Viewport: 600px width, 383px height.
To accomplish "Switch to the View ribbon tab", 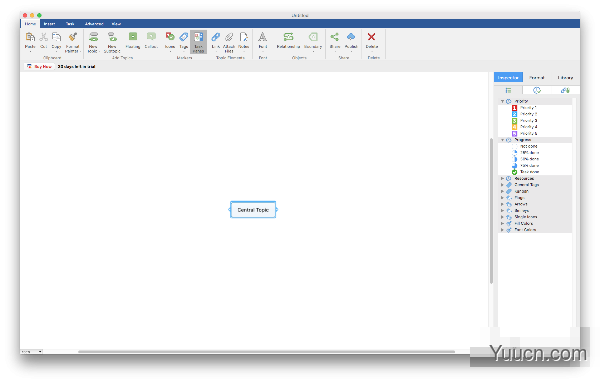I will 116,24.
